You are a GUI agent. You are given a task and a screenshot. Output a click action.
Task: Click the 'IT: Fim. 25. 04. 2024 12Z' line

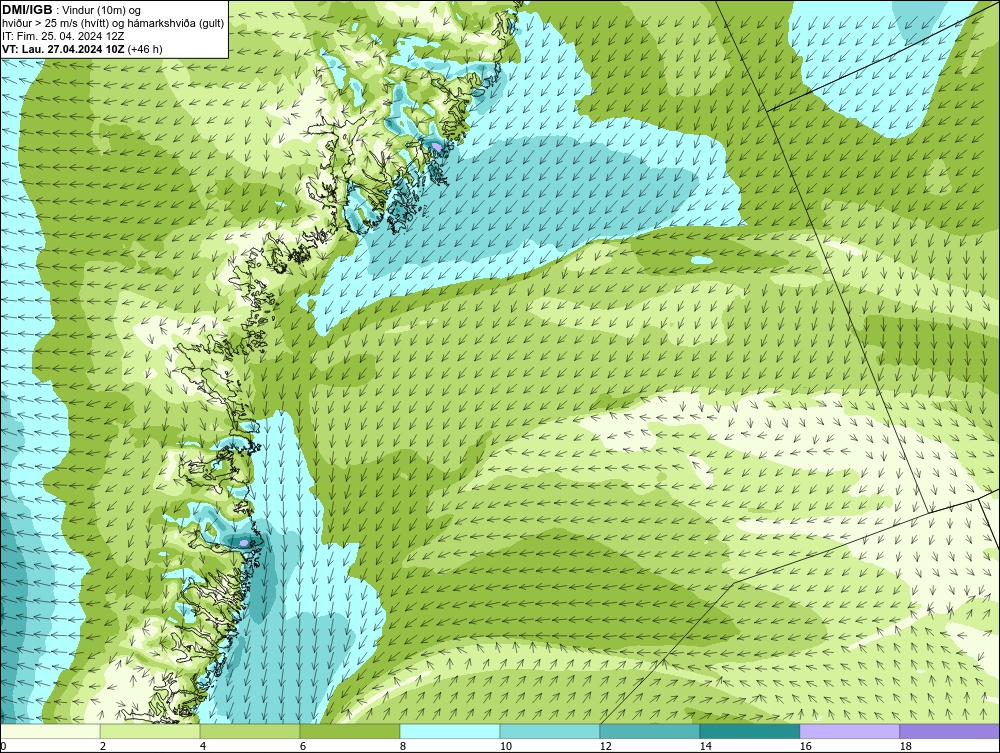[63, 36]
